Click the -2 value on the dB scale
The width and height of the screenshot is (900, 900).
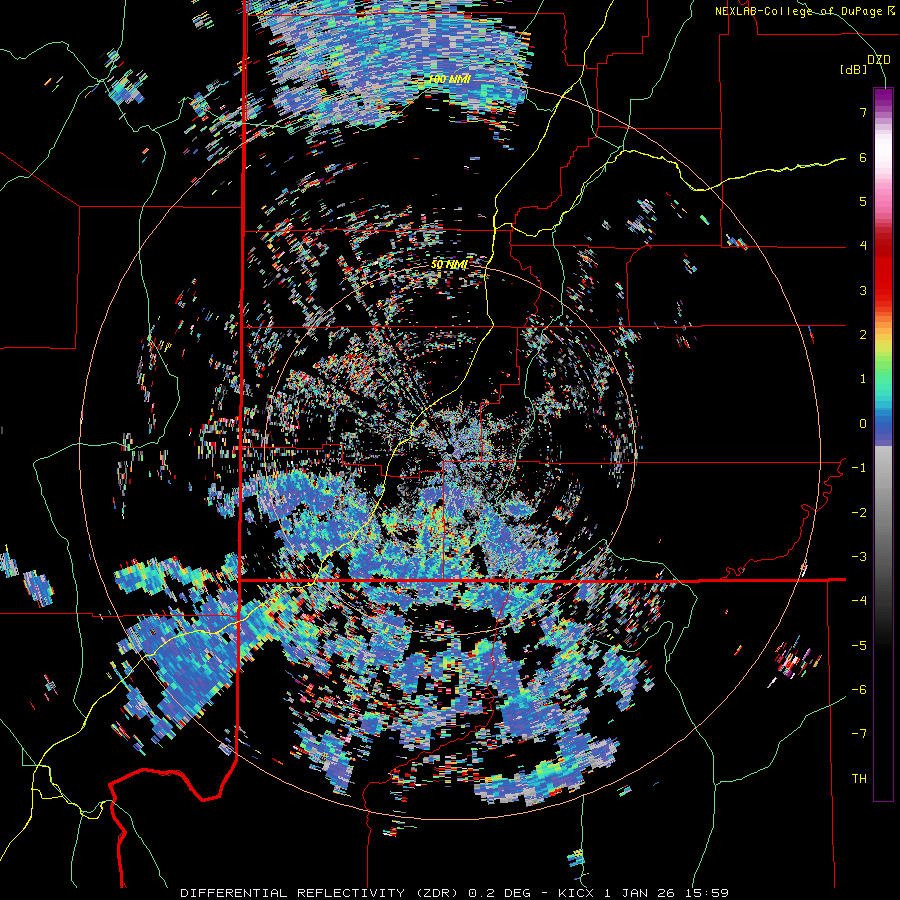(x=859, y=513)
